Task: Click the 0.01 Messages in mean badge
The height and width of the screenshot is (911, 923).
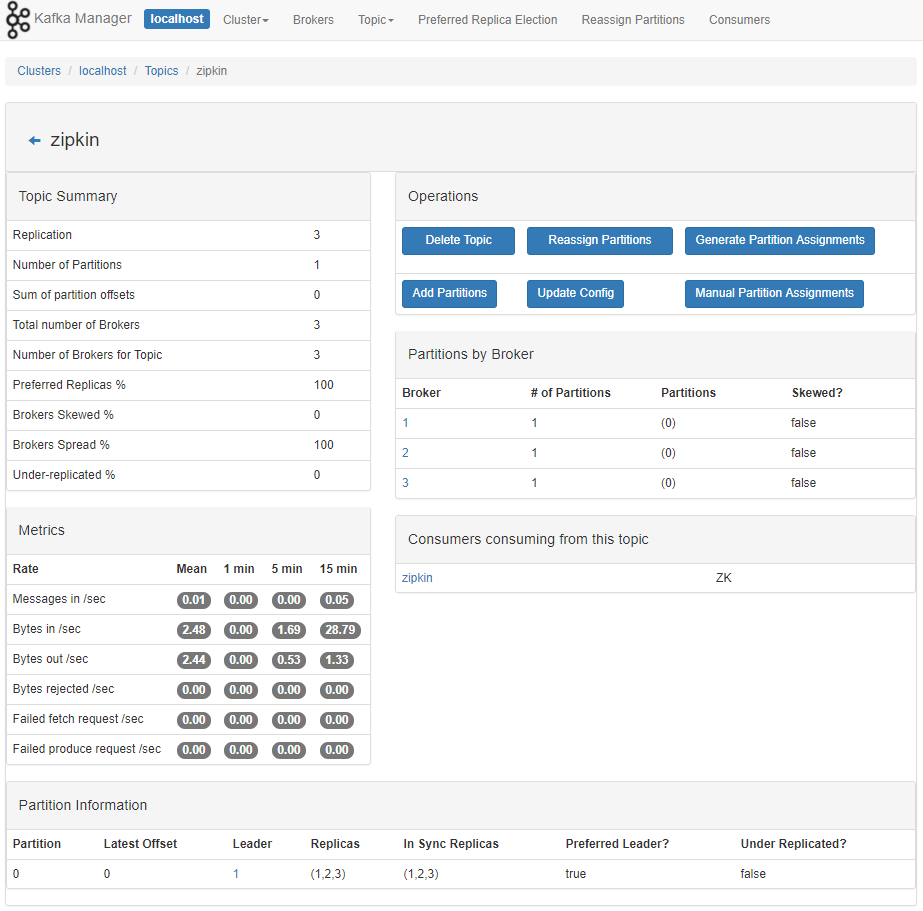Action: pyautogui.click(x=194, y=600)
